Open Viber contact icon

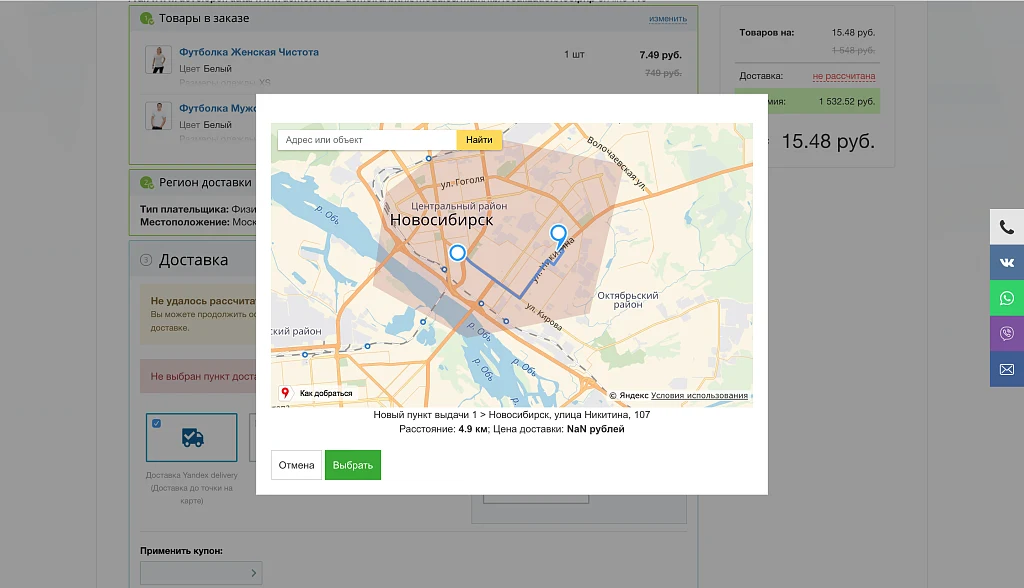pos(1006,334)
